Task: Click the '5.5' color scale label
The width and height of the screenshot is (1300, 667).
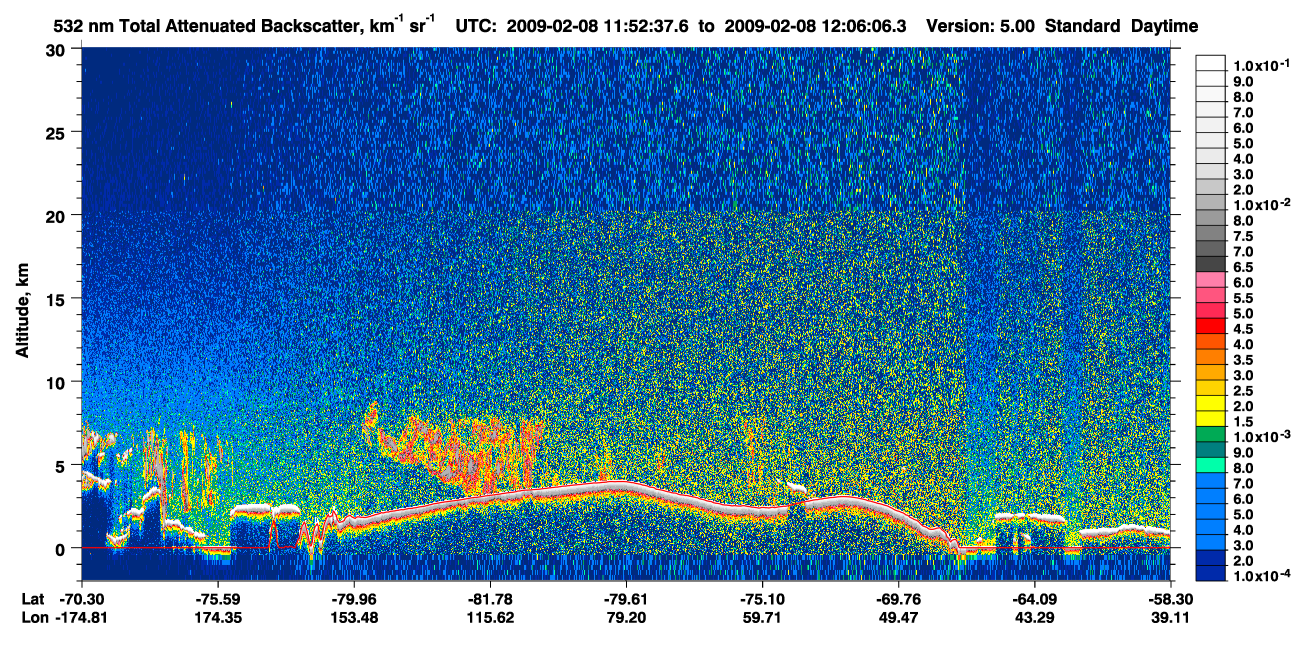Action: (x=1243, y=299)
